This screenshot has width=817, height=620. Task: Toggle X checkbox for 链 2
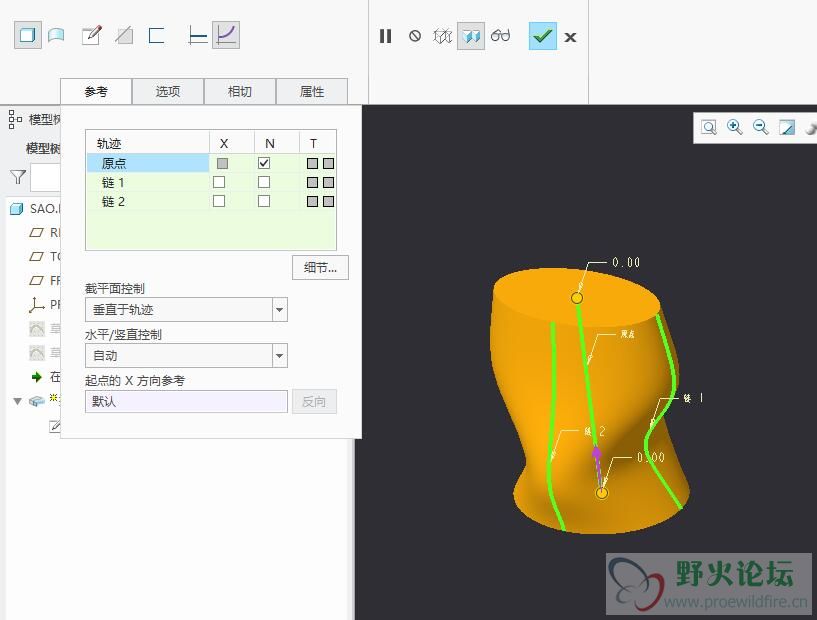tap(219, 201)
